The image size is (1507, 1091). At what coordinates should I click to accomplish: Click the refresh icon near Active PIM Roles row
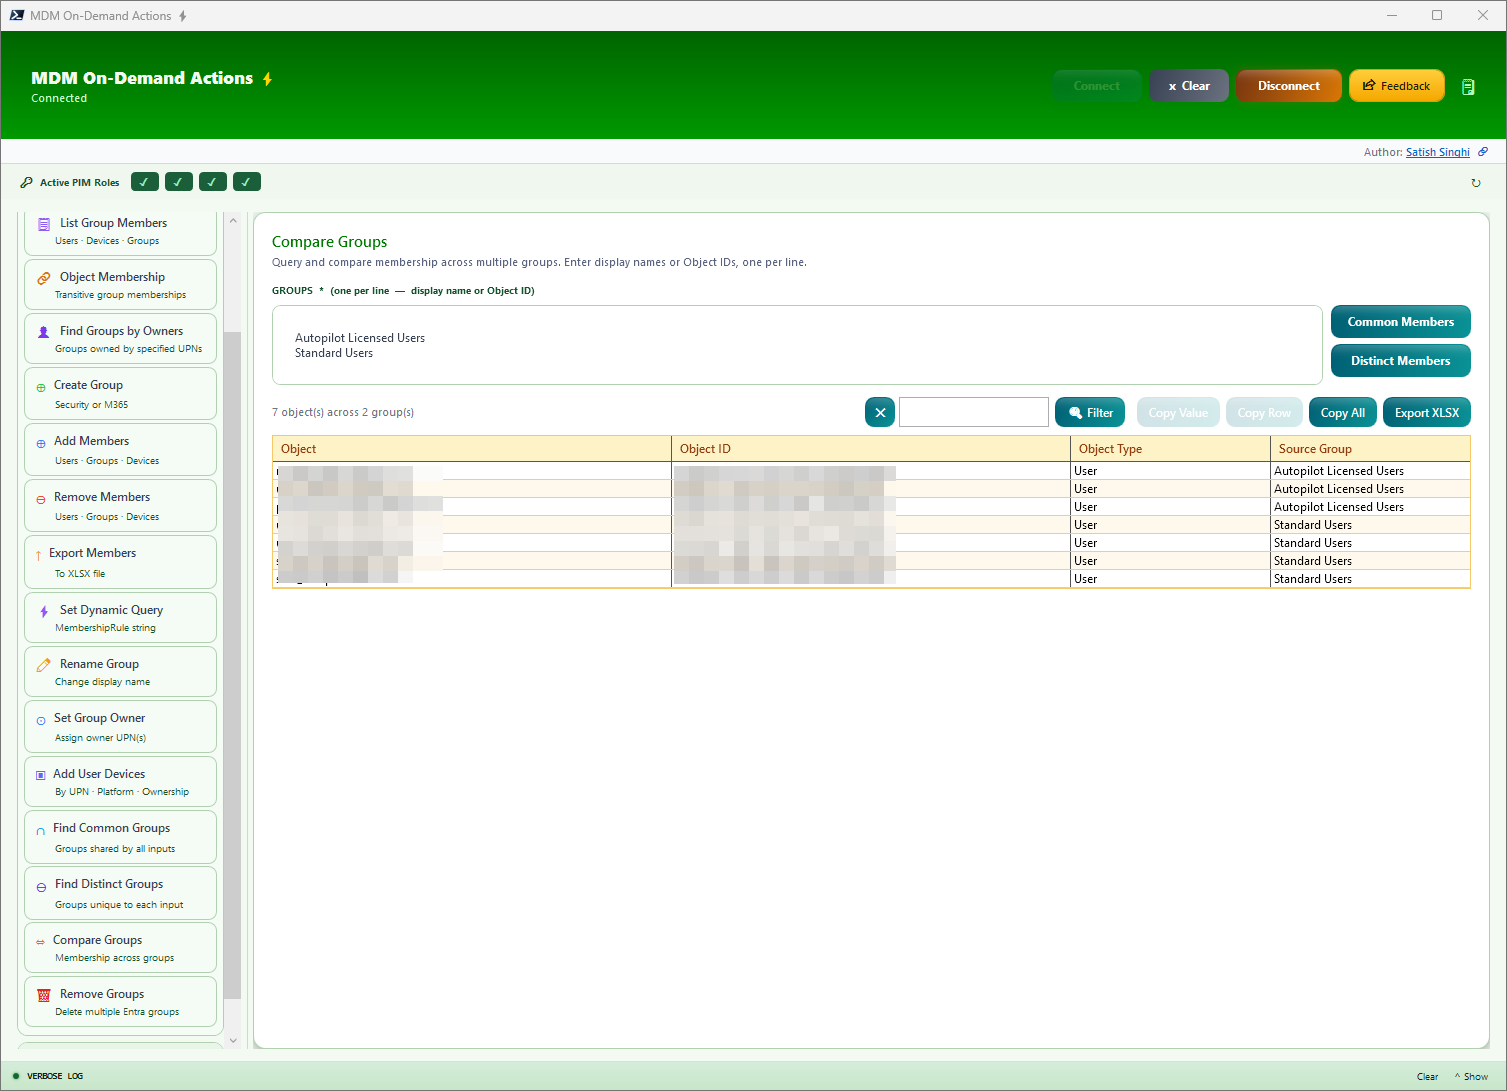tap(1477, 182)
